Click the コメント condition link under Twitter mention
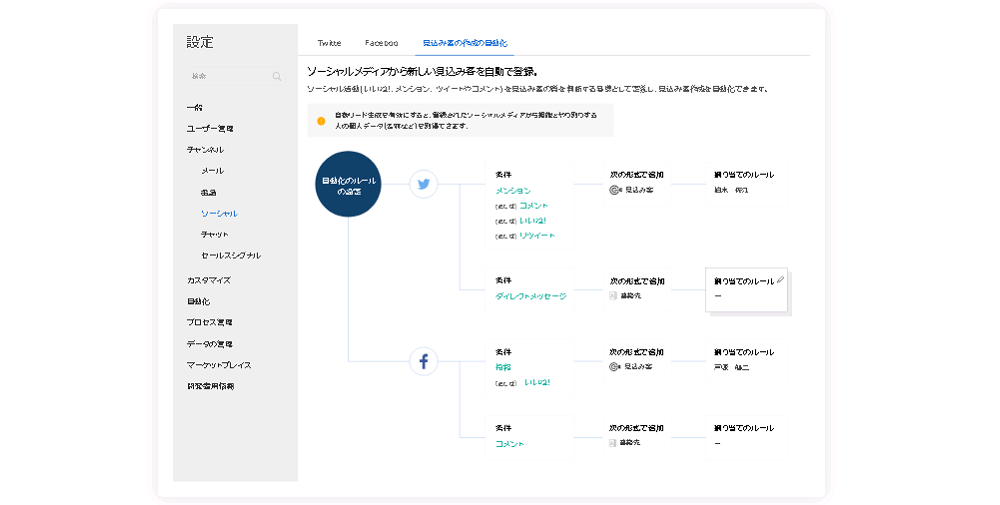Screen dimensions: 1000x505 [x=534, y=206]
